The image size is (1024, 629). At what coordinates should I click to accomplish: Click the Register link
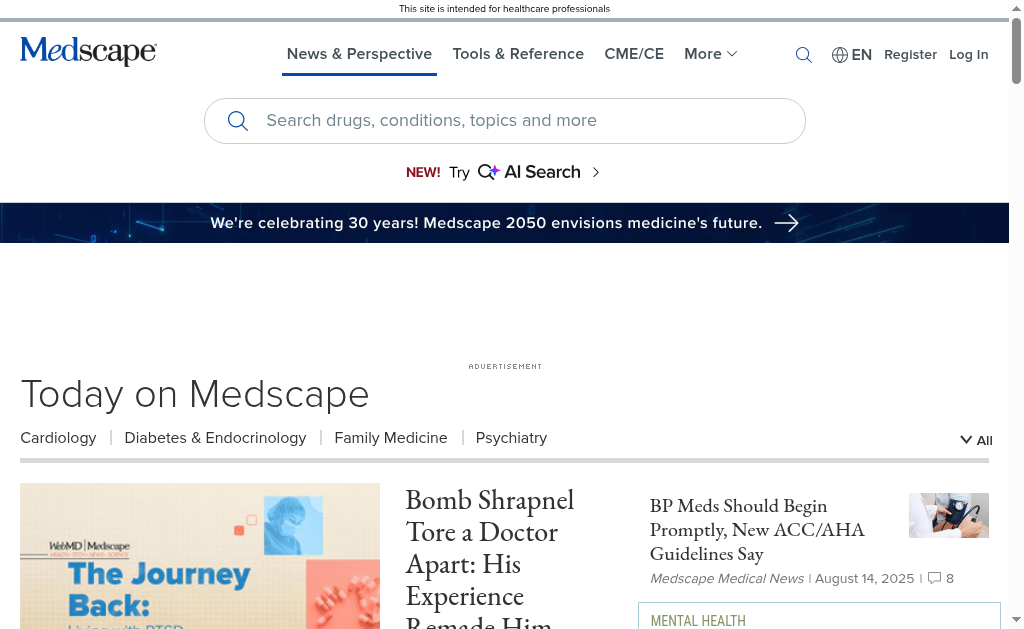pyautogui.click(x=910, y=55)
